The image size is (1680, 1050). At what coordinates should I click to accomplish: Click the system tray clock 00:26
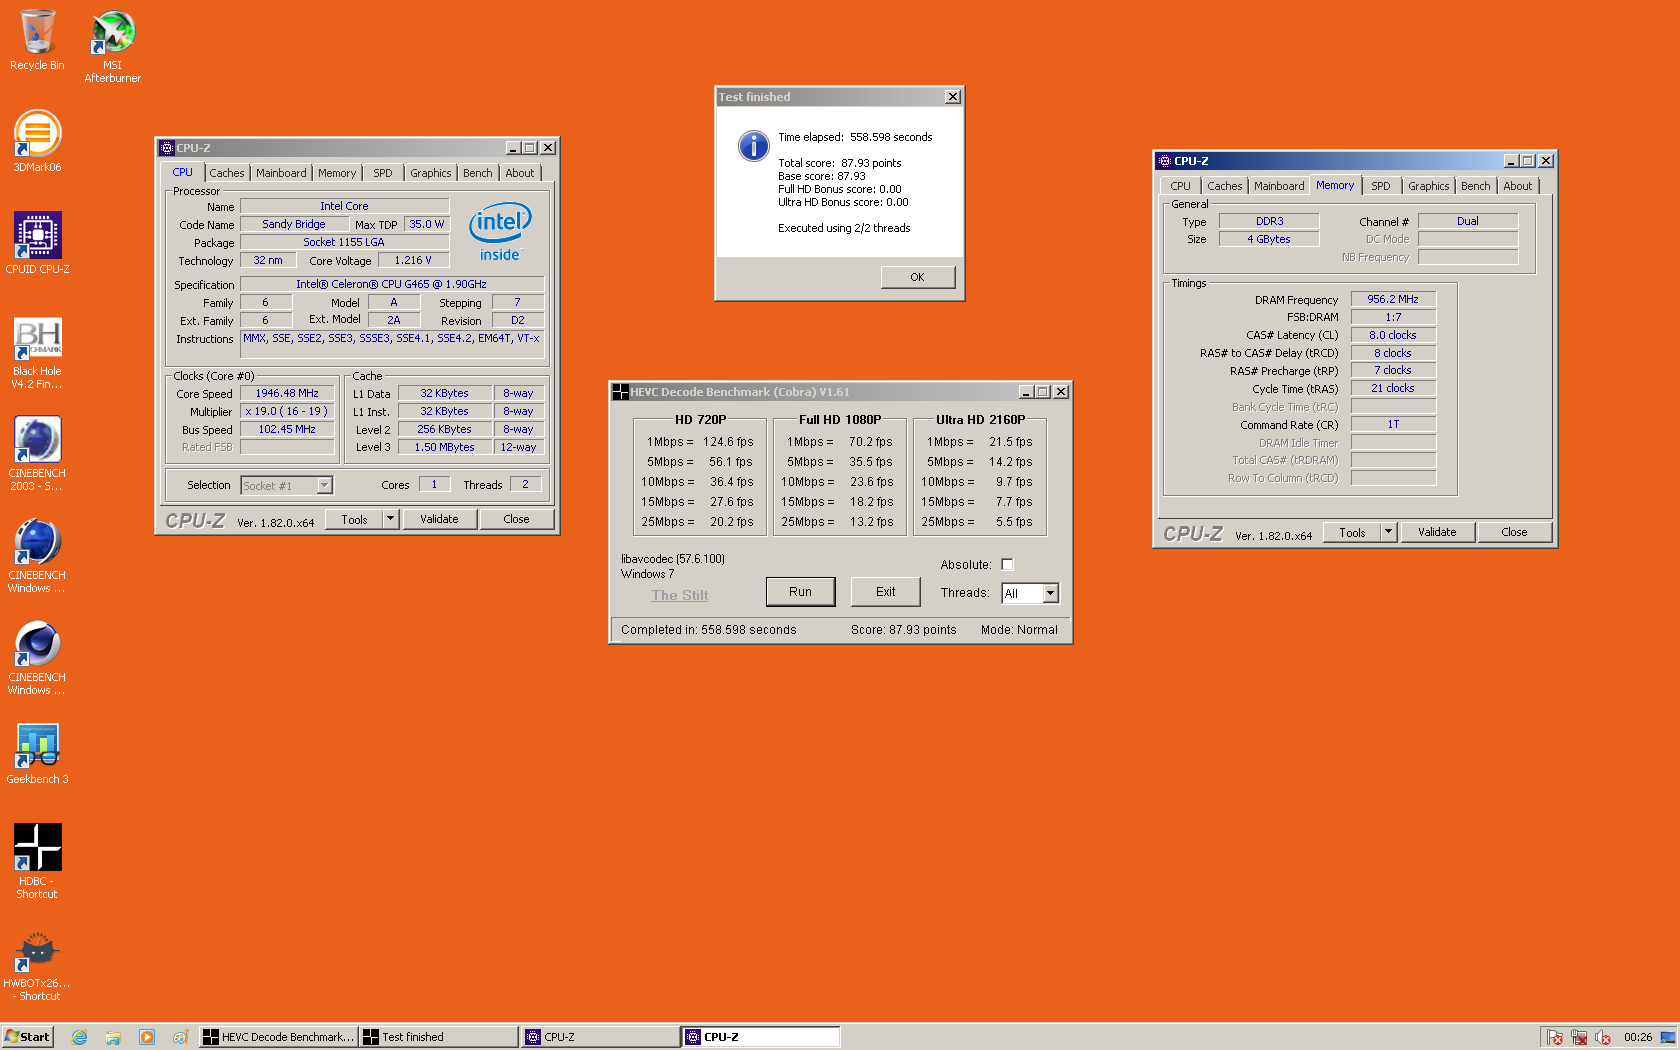coord(1637,1037)
